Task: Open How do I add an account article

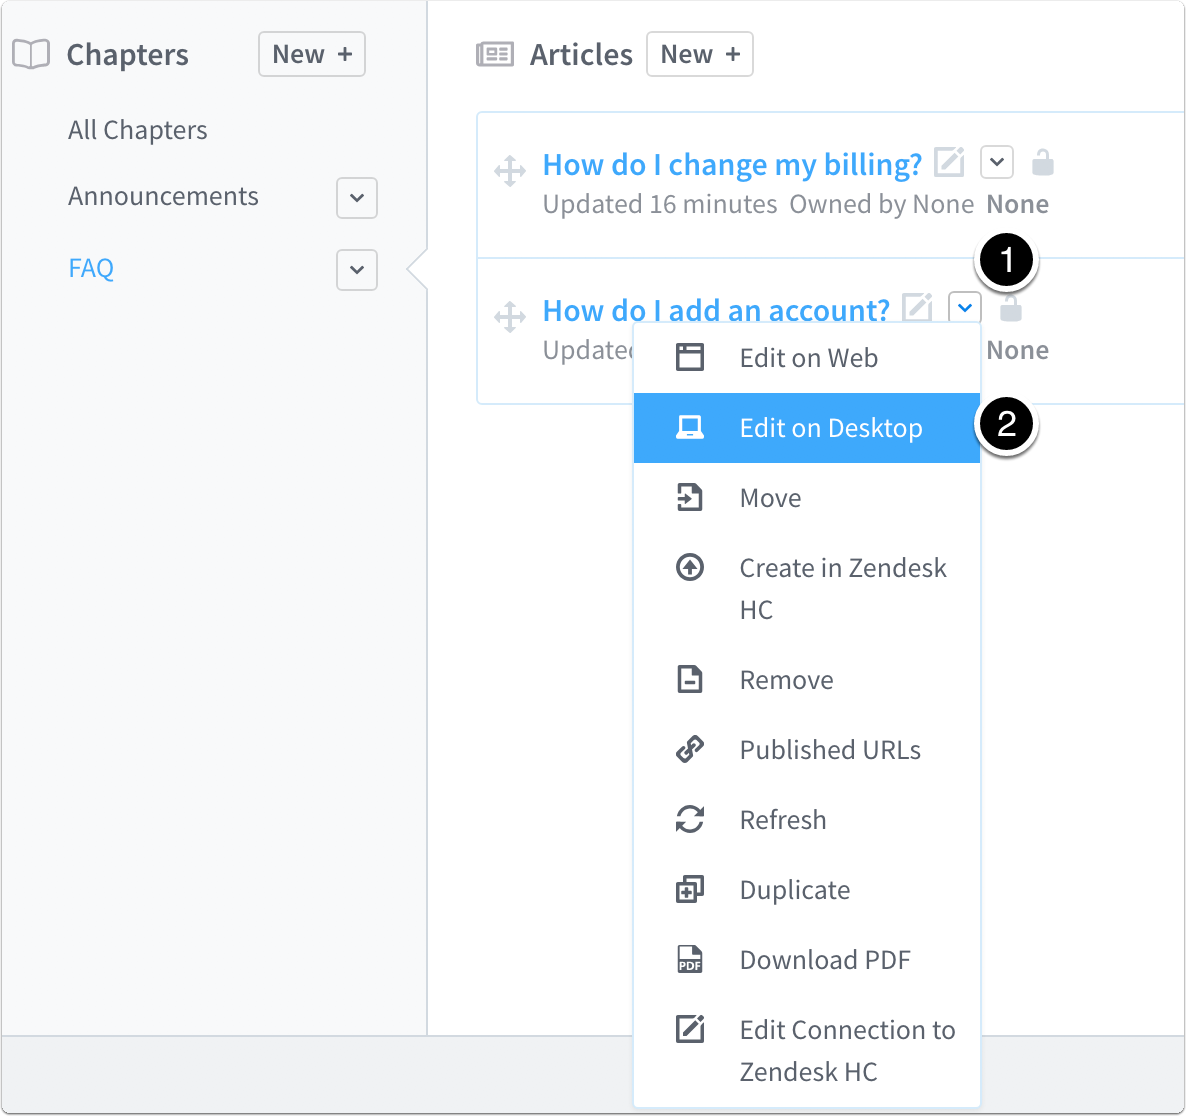Action: coord(716,310)
